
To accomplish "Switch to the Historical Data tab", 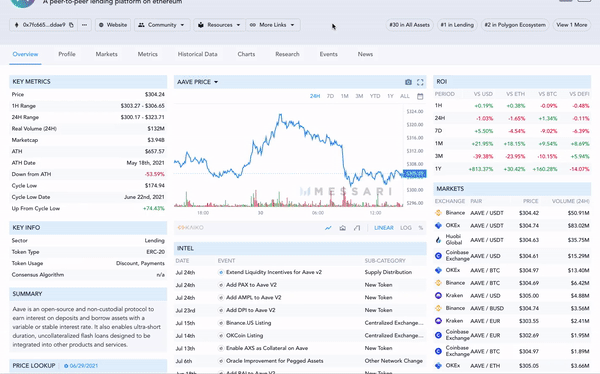I will point(197,54).
